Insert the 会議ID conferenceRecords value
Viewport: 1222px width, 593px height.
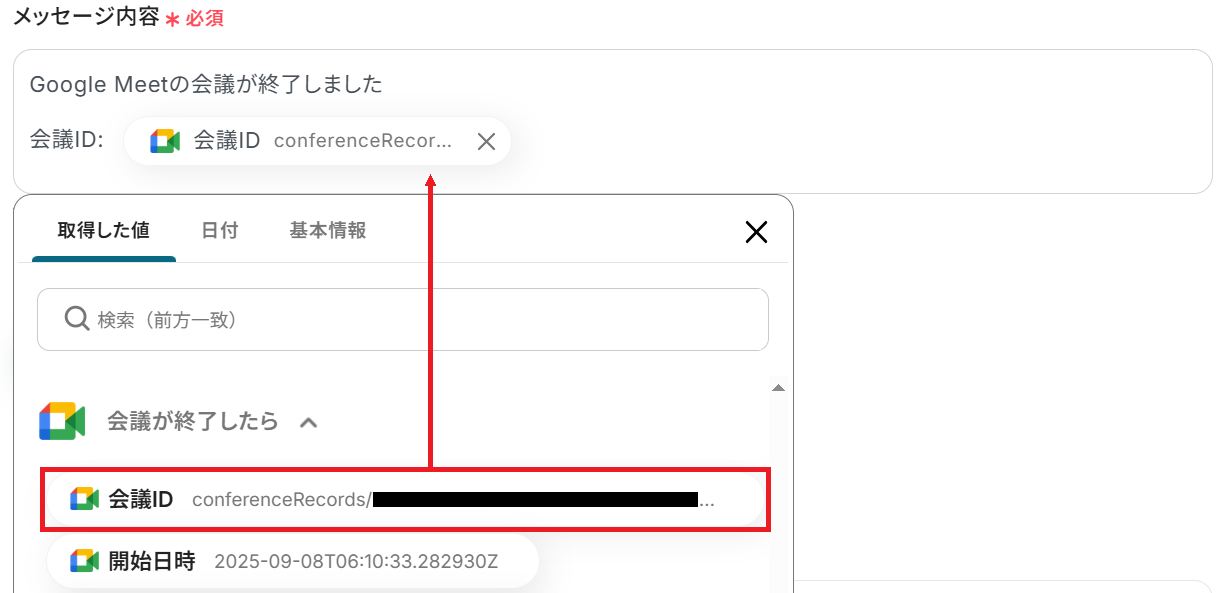406,499
